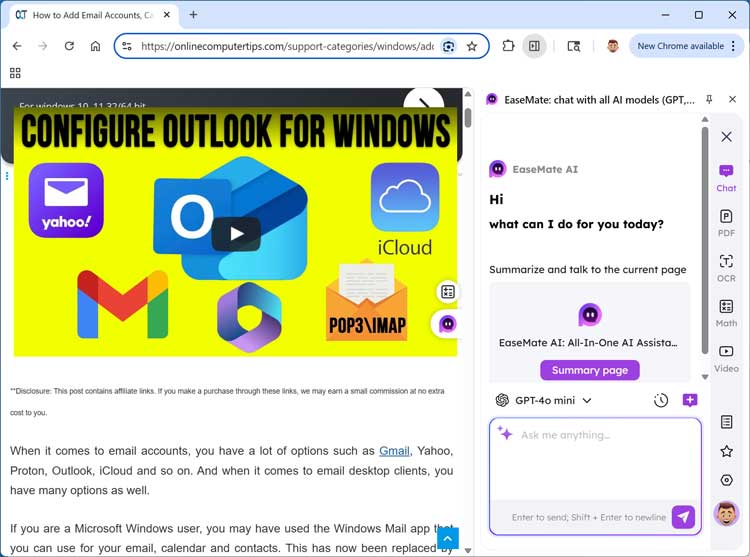Select the How to Add Email Accounts tab

click(x=93, y=15)
